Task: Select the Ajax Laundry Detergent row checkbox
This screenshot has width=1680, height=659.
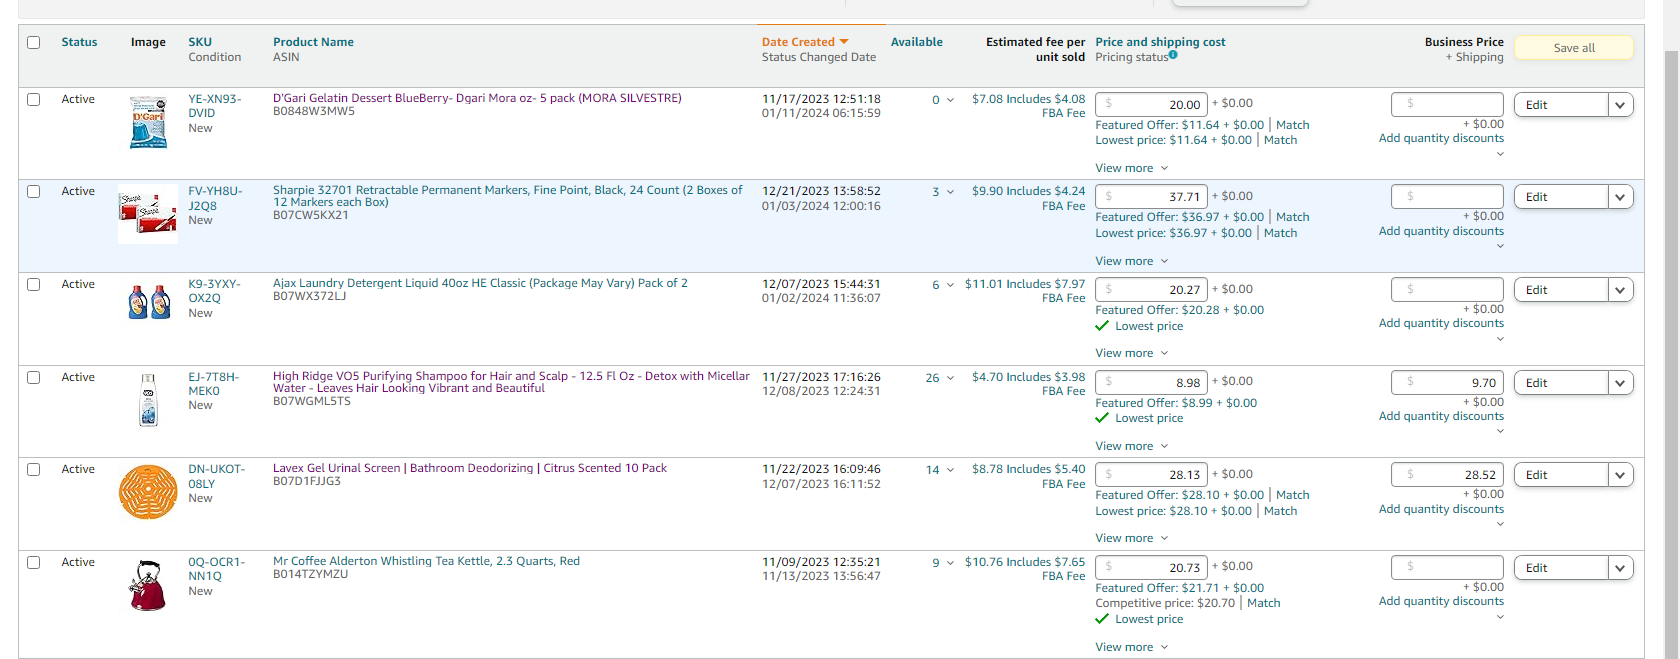Action: pos(34,285)
